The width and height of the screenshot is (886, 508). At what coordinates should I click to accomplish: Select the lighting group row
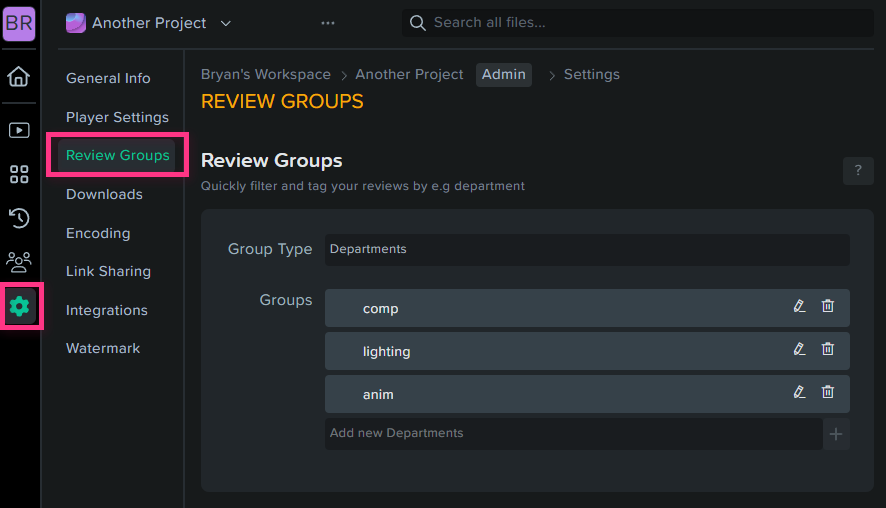pos(587,351)
